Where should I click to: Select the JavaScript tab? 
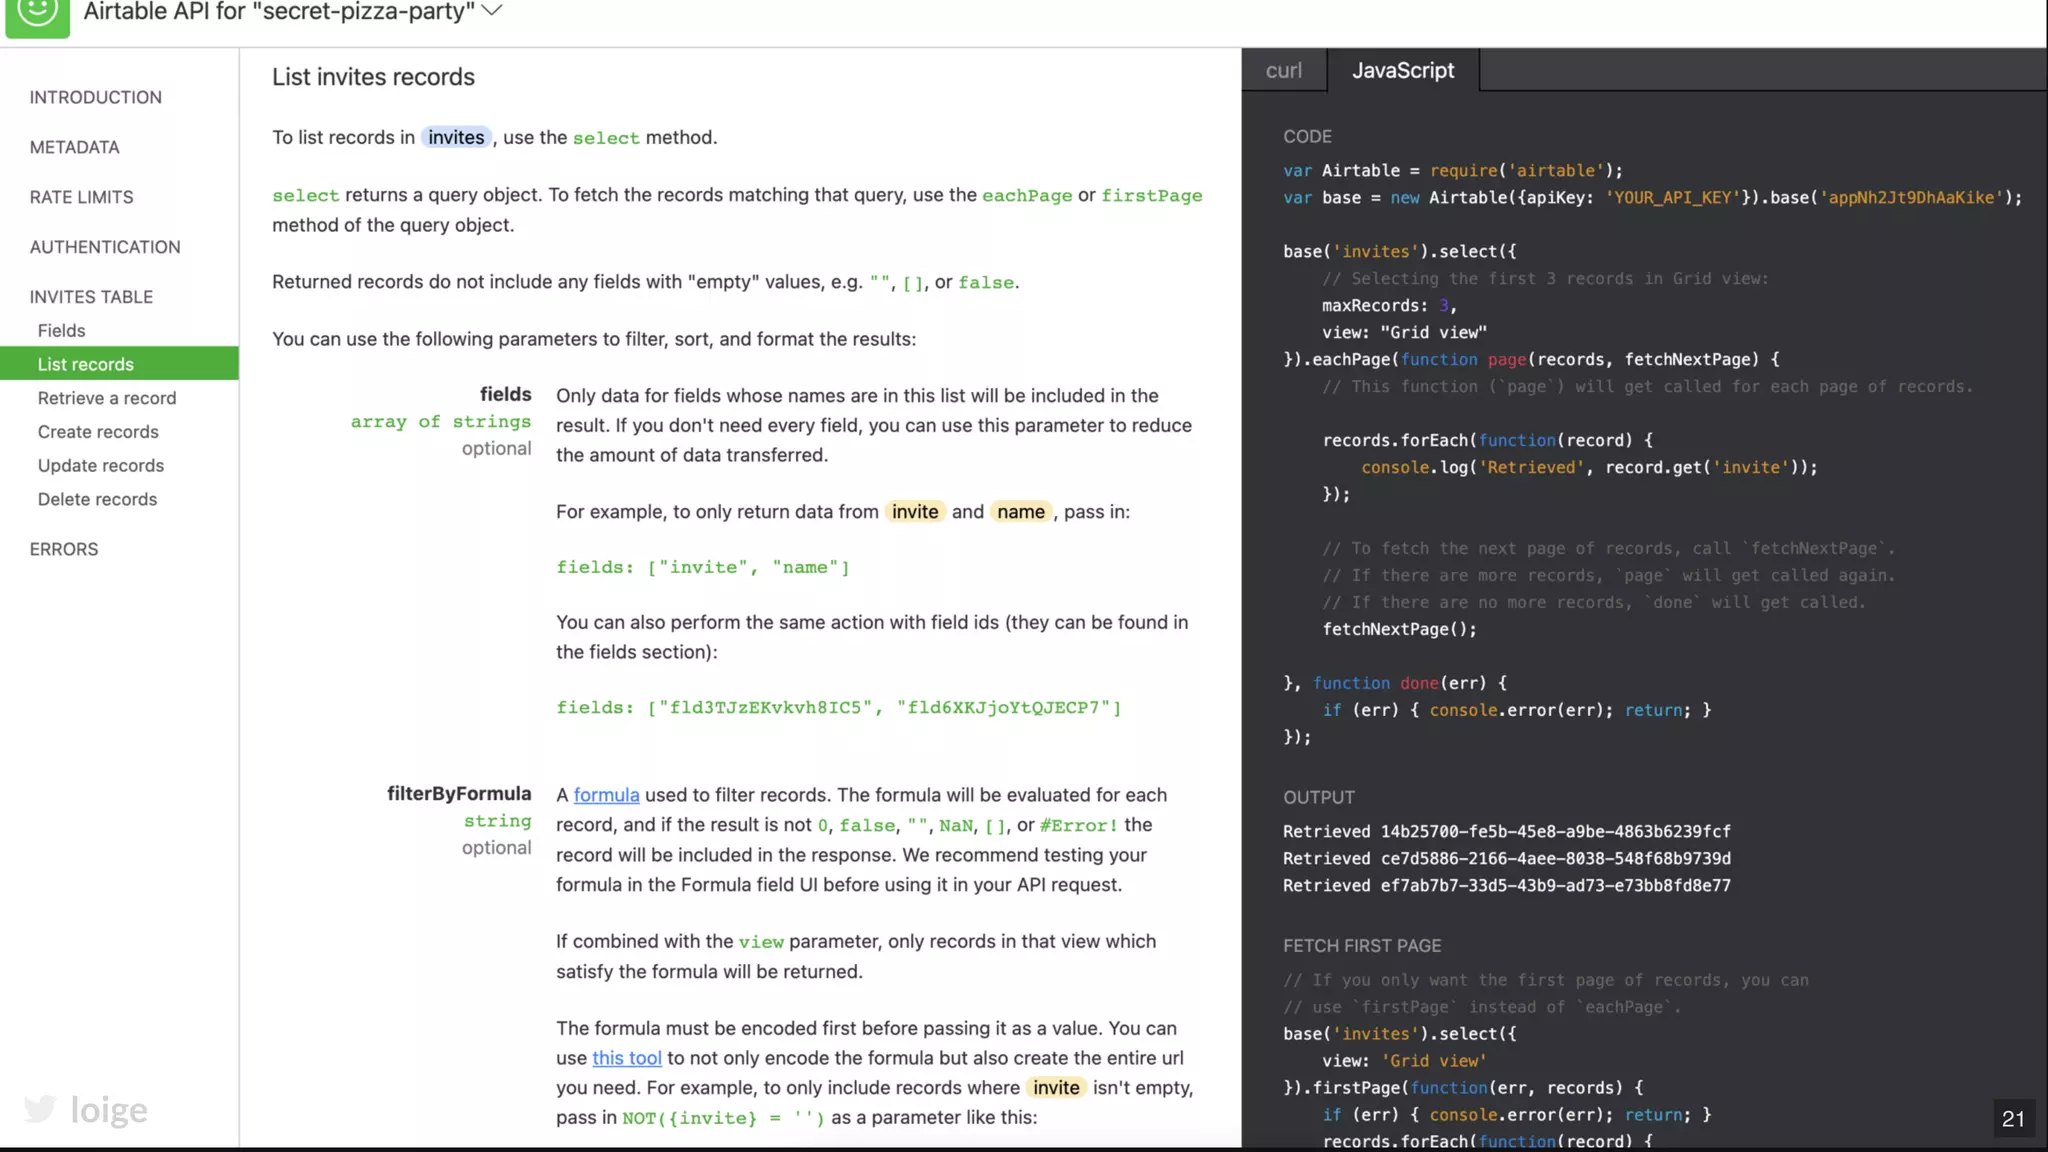coord(1402,71)
